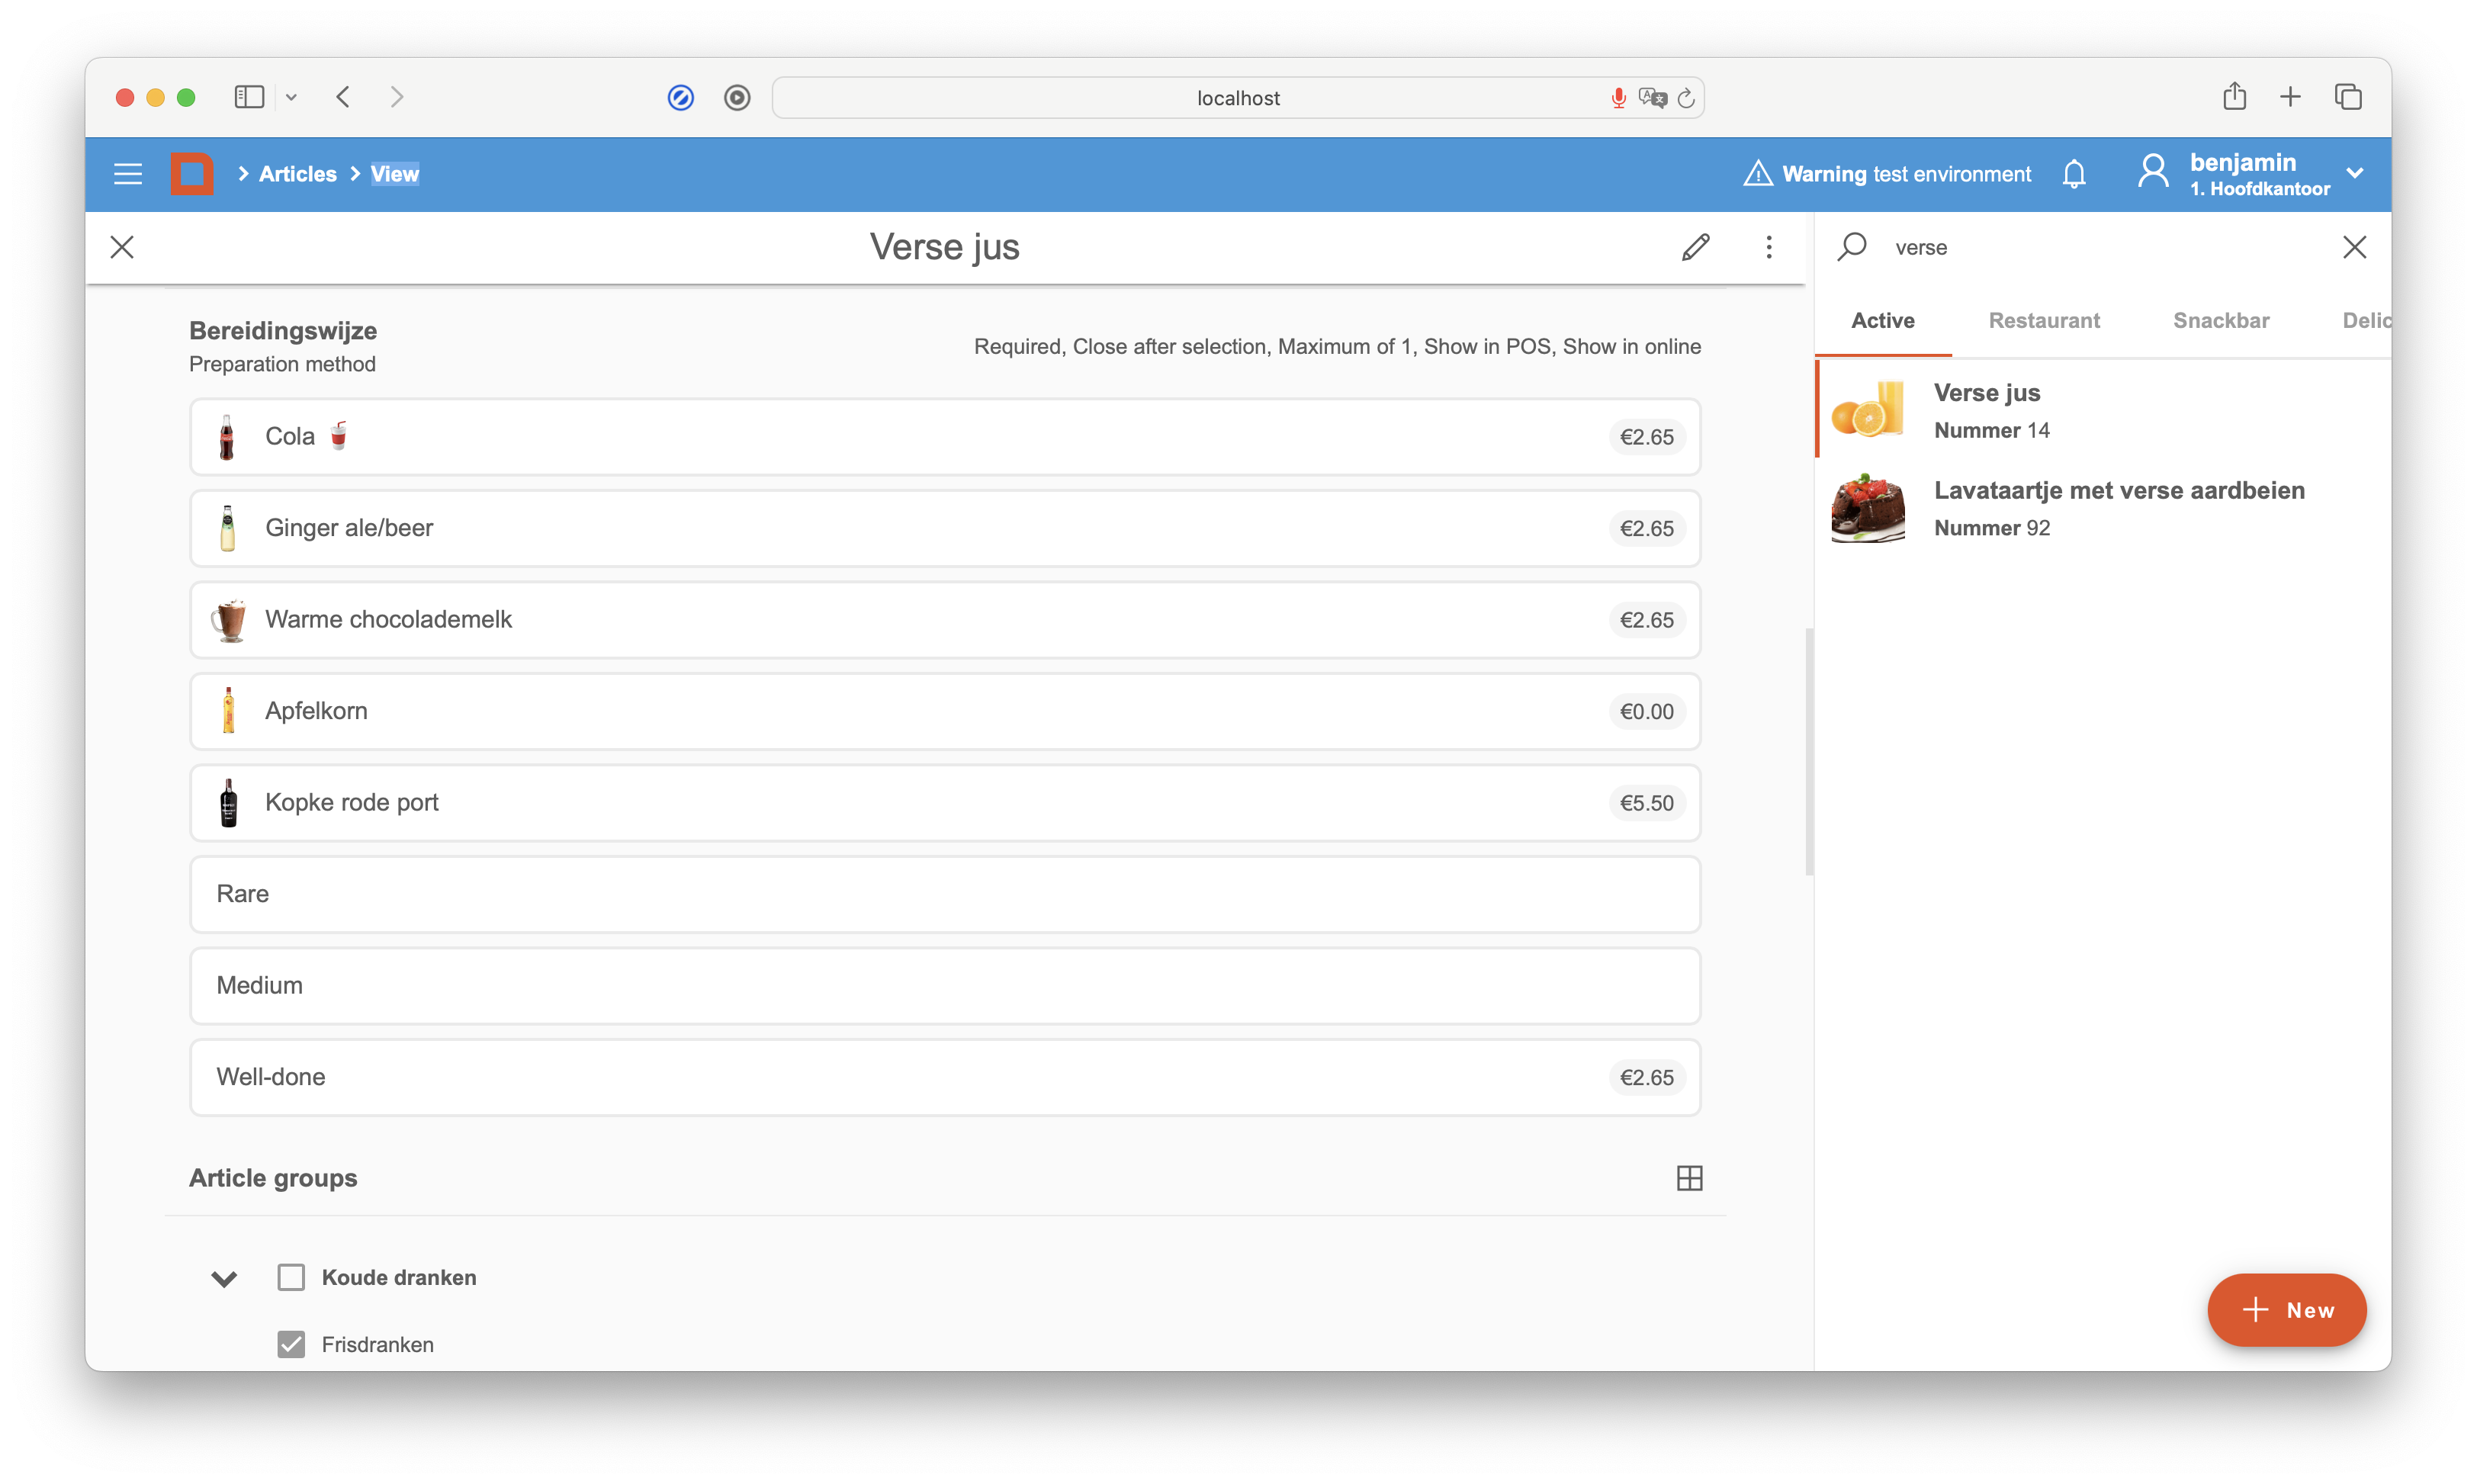This screenshot has height=1484, width=2477.
Task: Select the Medium option
Action: point(945,986)
